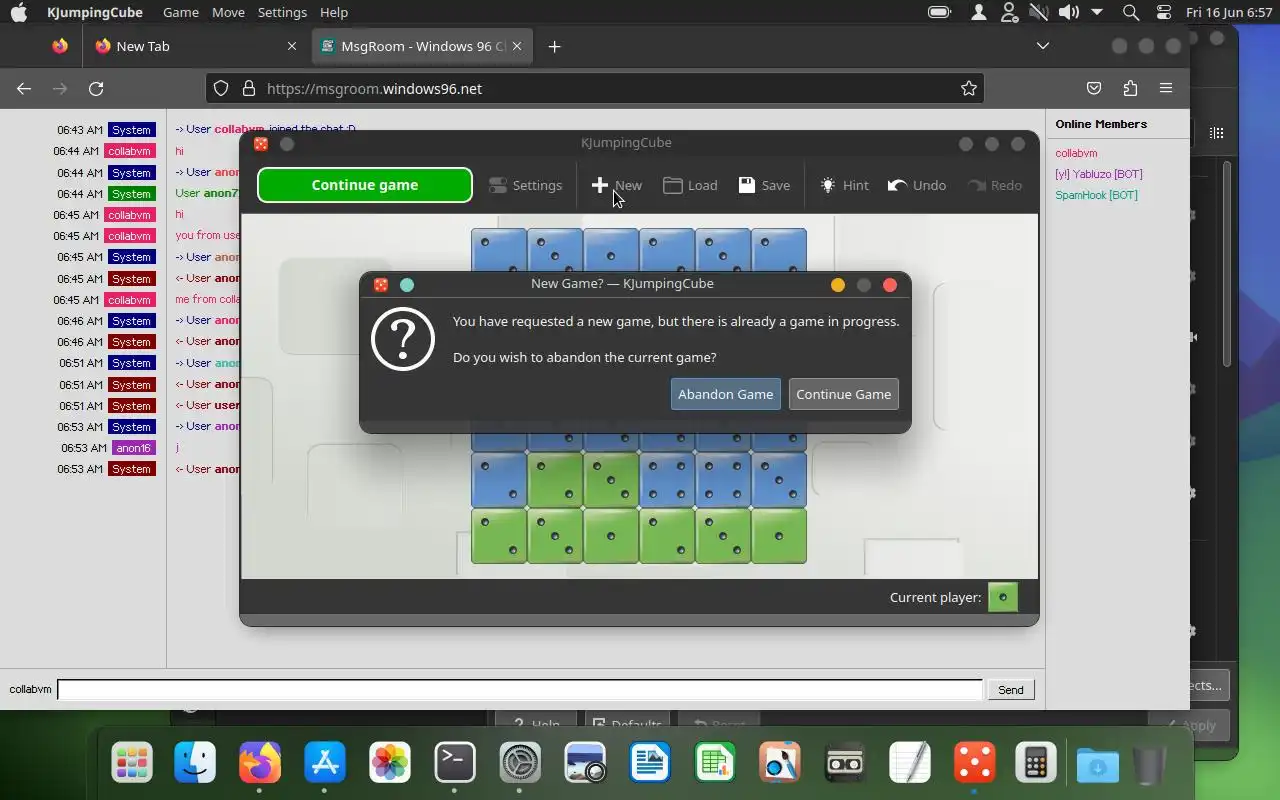Screen dimensions: 1280x800
Task: Click the New game plus icon in toolbar
Action: [600, 185]
